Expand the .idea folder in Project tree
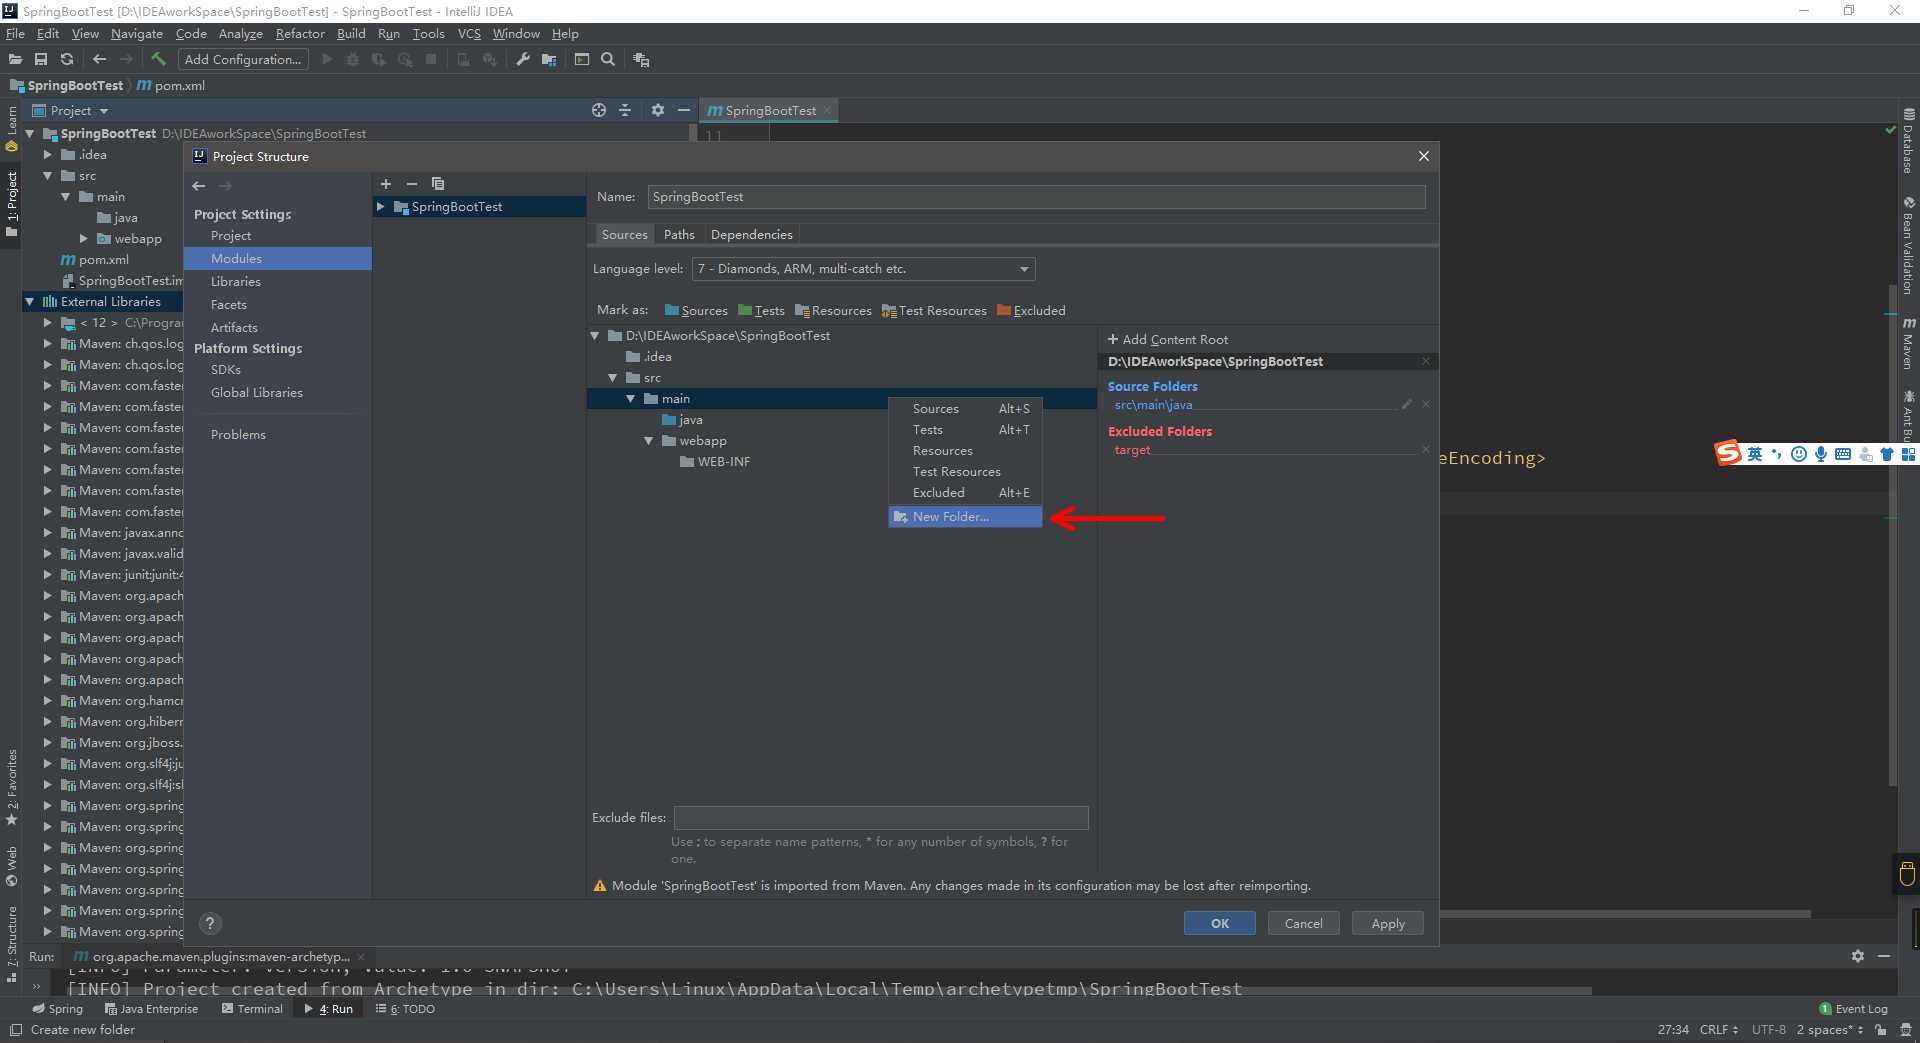The image size is (1920, 1043). tap(47, 155)
